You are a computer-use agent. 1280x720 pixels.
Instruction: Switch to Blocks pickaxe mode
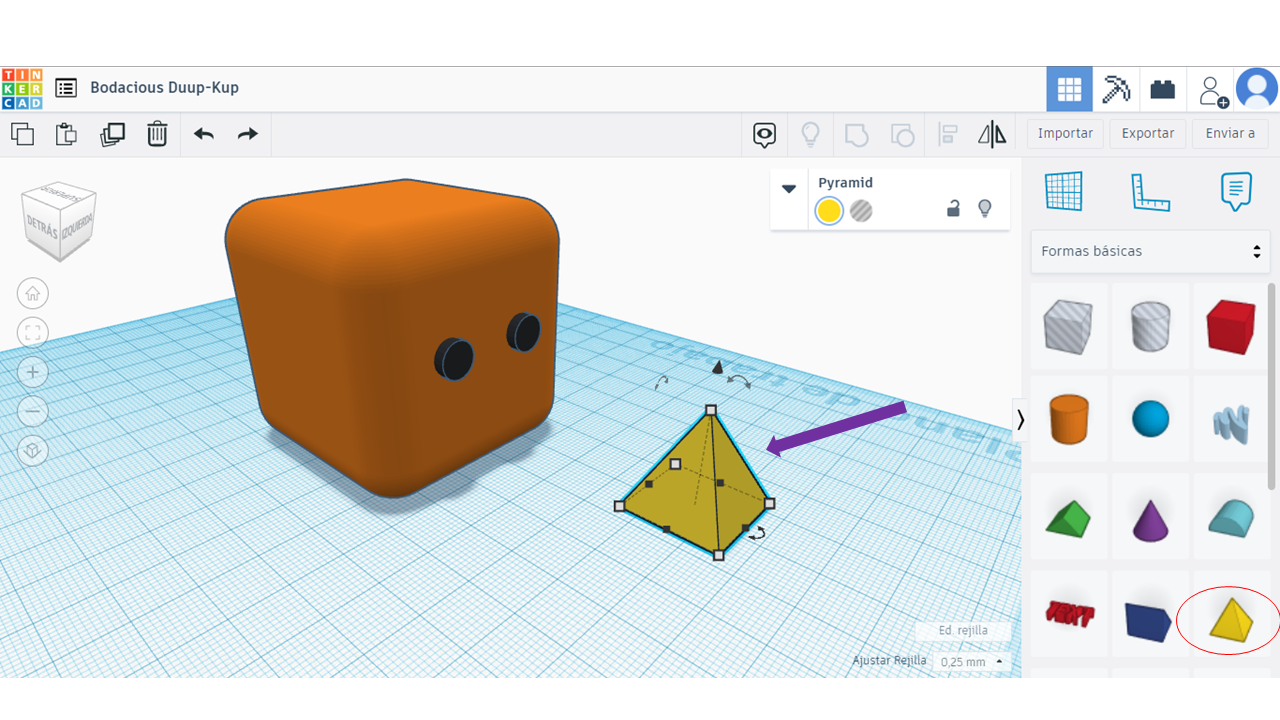click(x=1115, y=89)
